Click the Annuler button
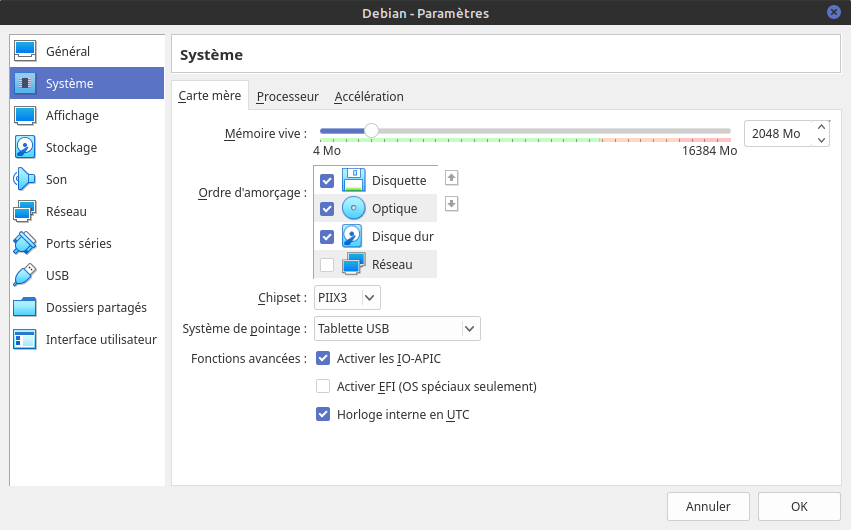 pyautogui.click(x=708, y=506)
